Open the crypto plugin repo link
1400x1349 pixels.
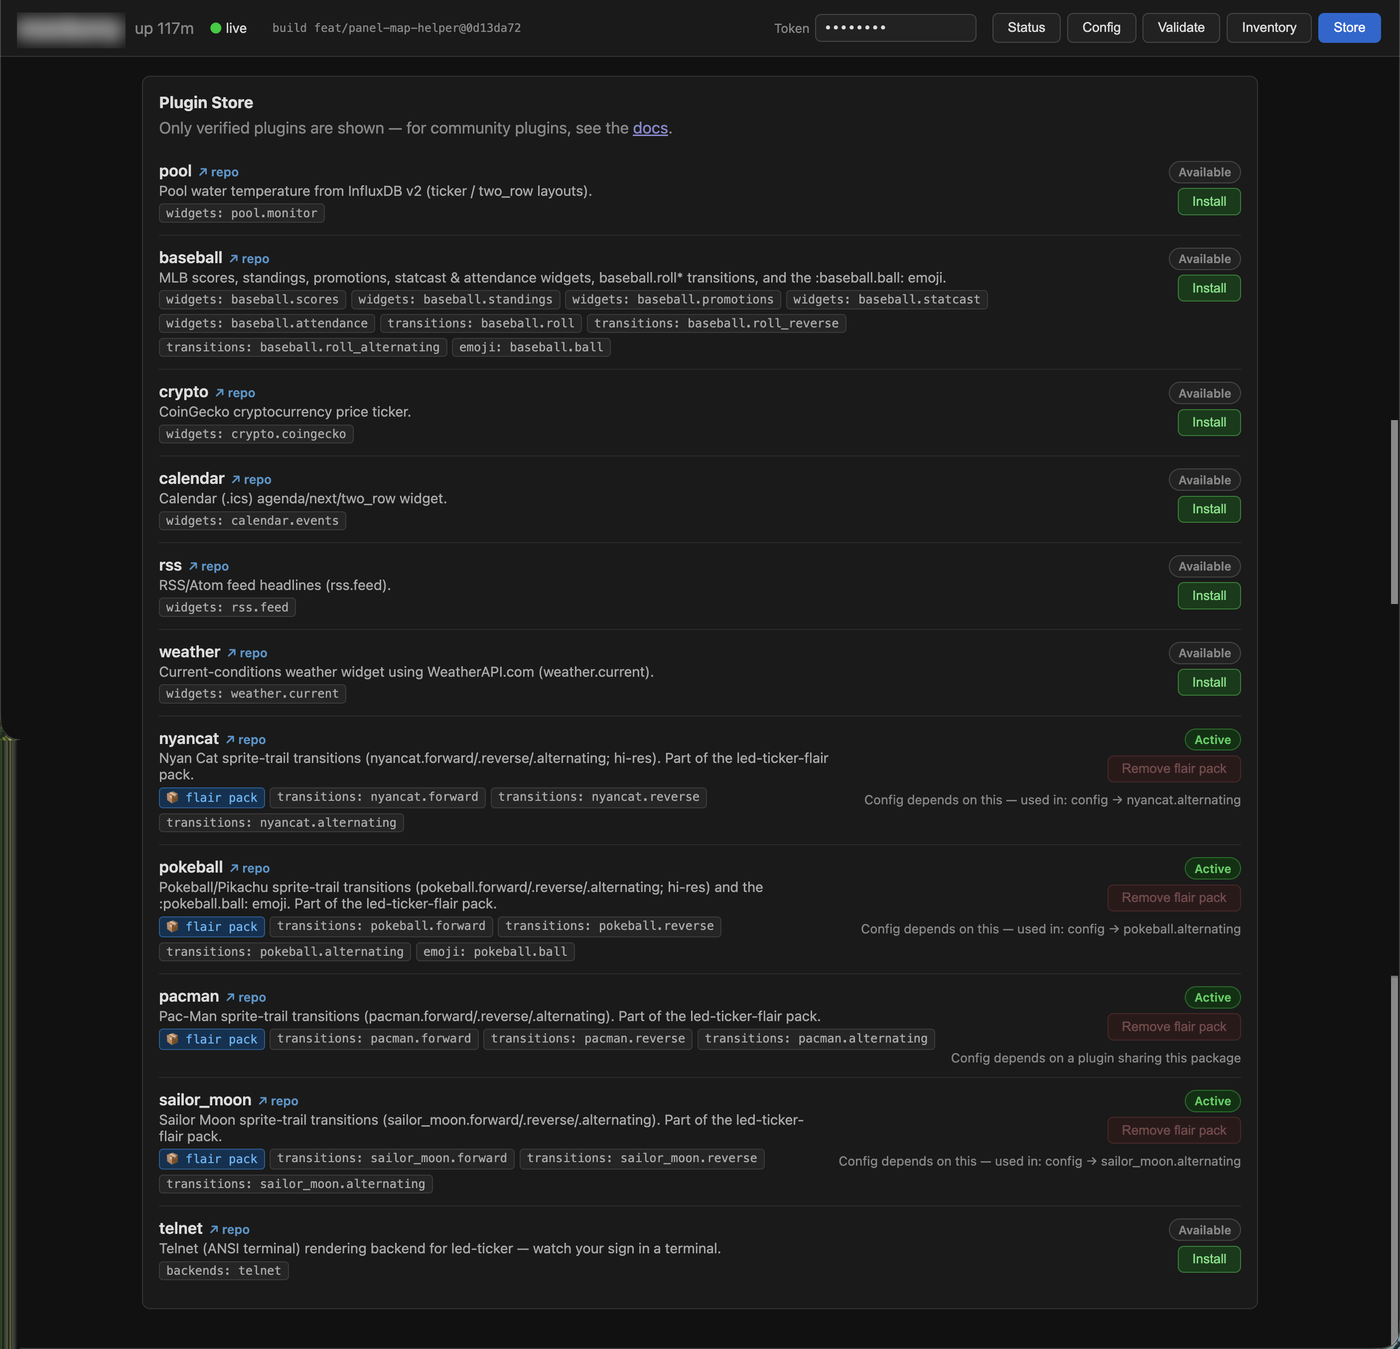(x=235, y=393)
